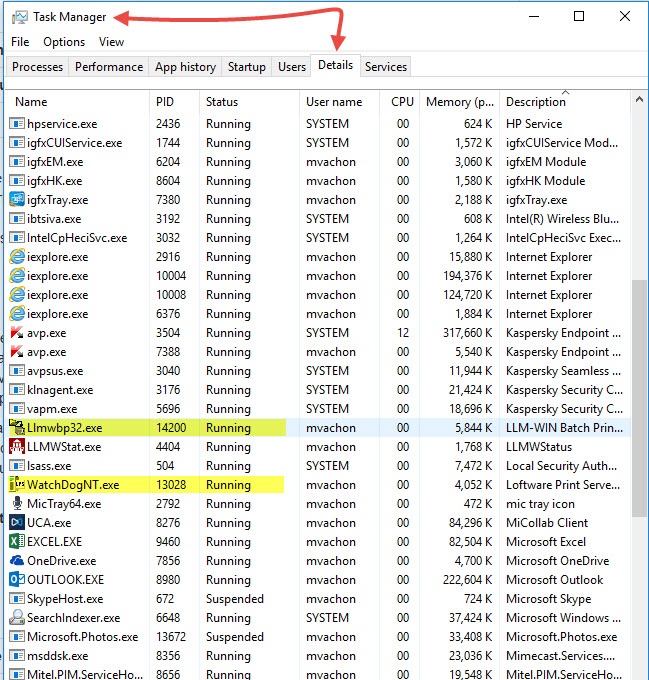Switch to the Users tab
Screen dimensions: 649x680
(x=292, y=67)
